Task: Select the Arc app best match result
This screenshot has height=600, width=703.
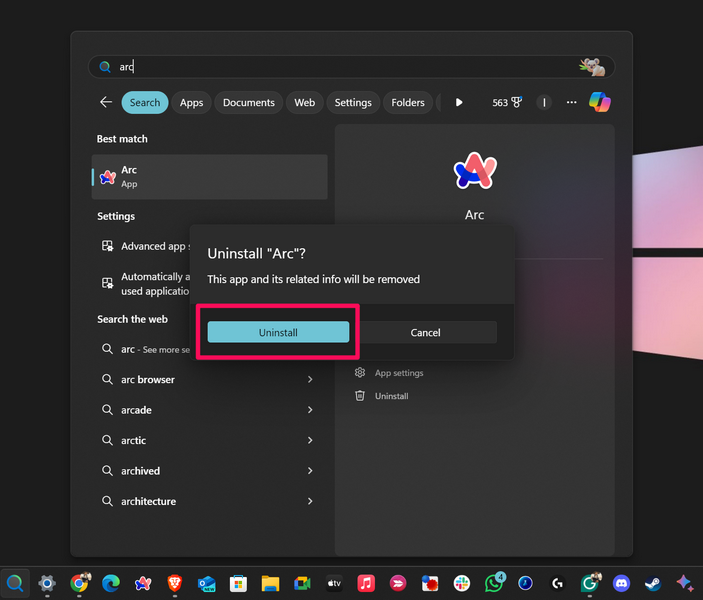Action: pyautogui.click(x=210, y=177)
